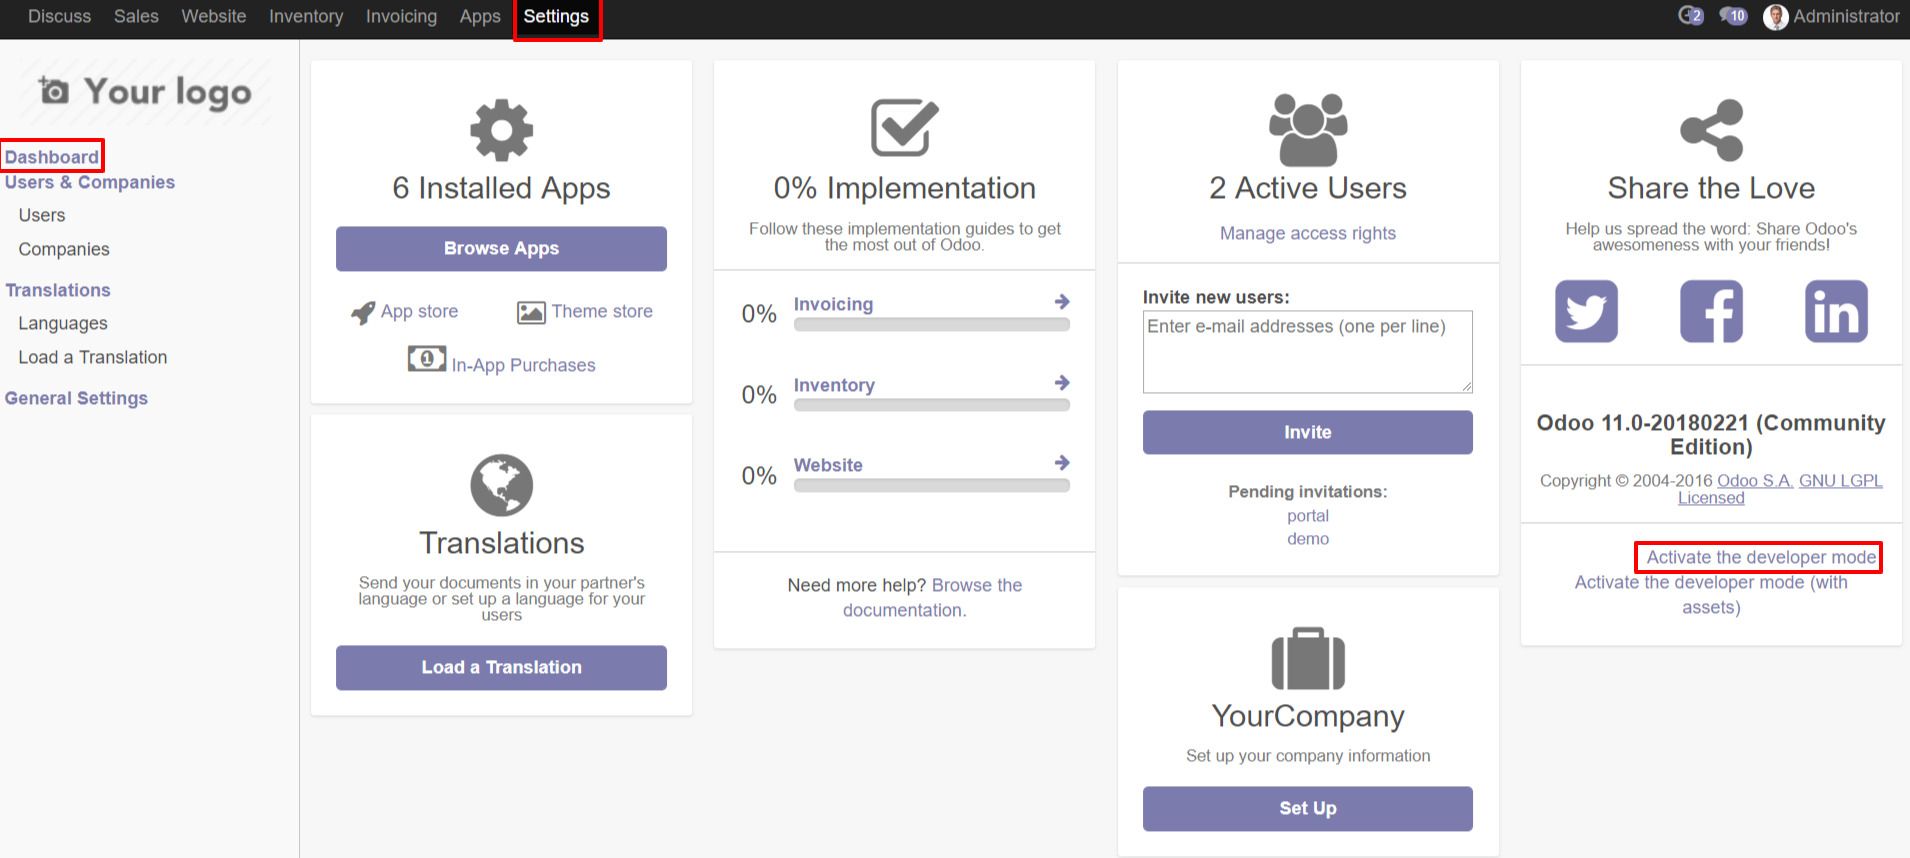Open Invoicing implementation arrow
The image size is (1910, 858).
tap(1062, 302)
